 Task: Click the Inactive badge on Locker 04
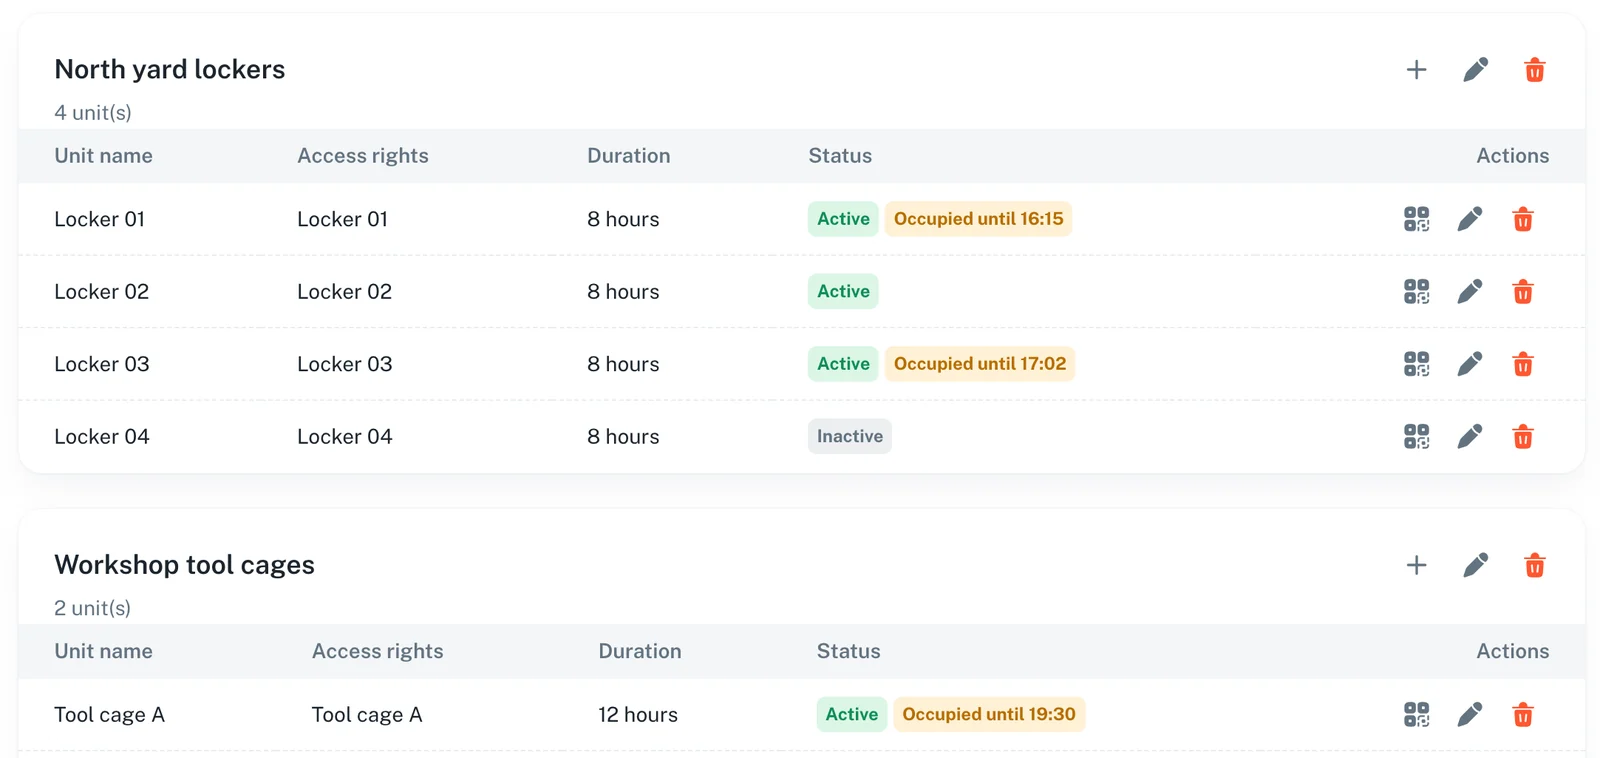coord(850,436)
